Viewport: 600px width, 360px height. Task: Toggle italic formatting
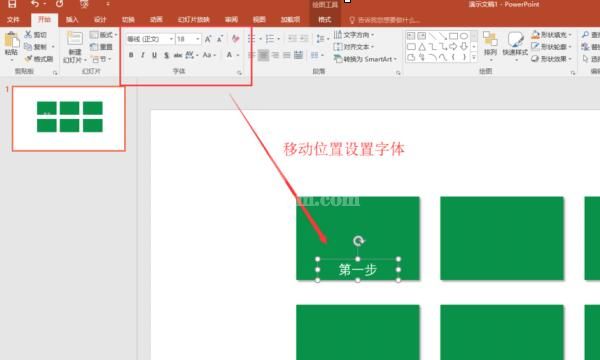(143, 55)
